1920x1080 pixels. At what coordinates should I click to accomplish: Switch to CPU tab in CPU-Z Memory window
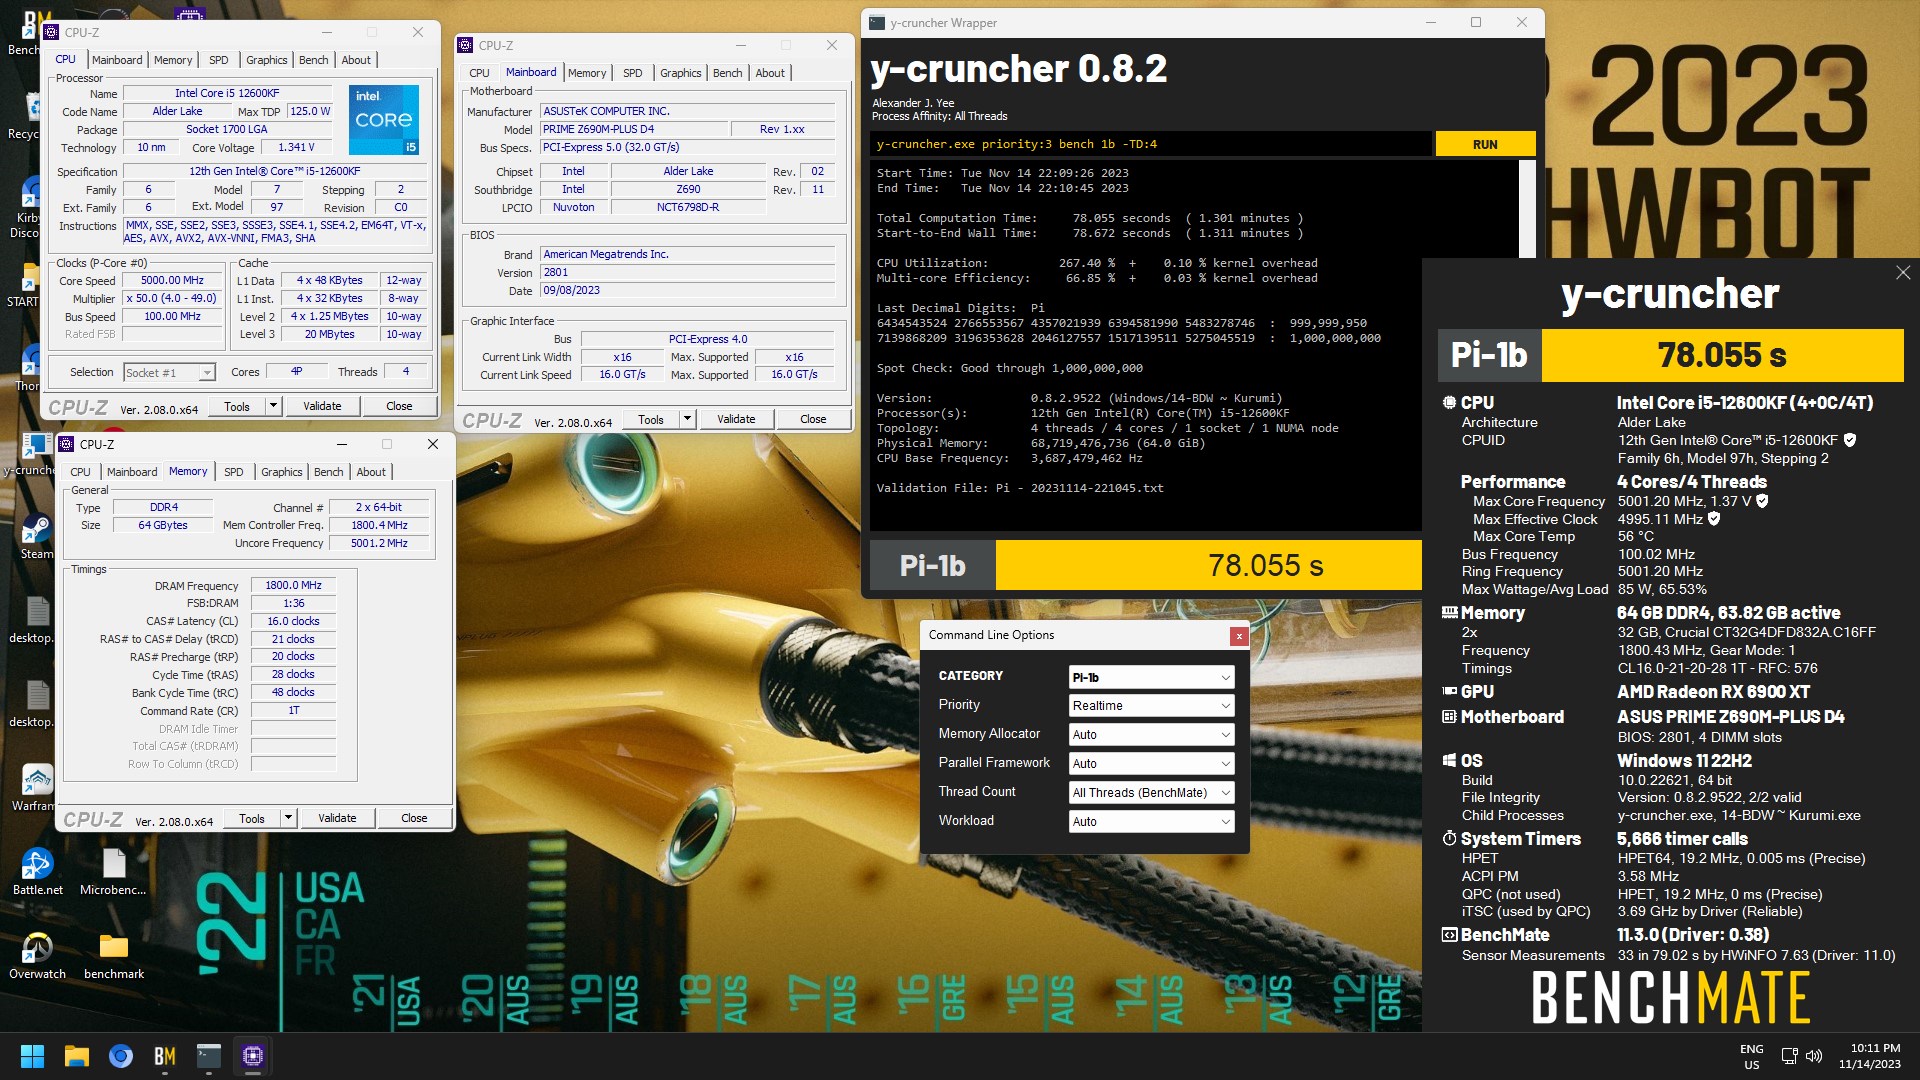point(80,472)
